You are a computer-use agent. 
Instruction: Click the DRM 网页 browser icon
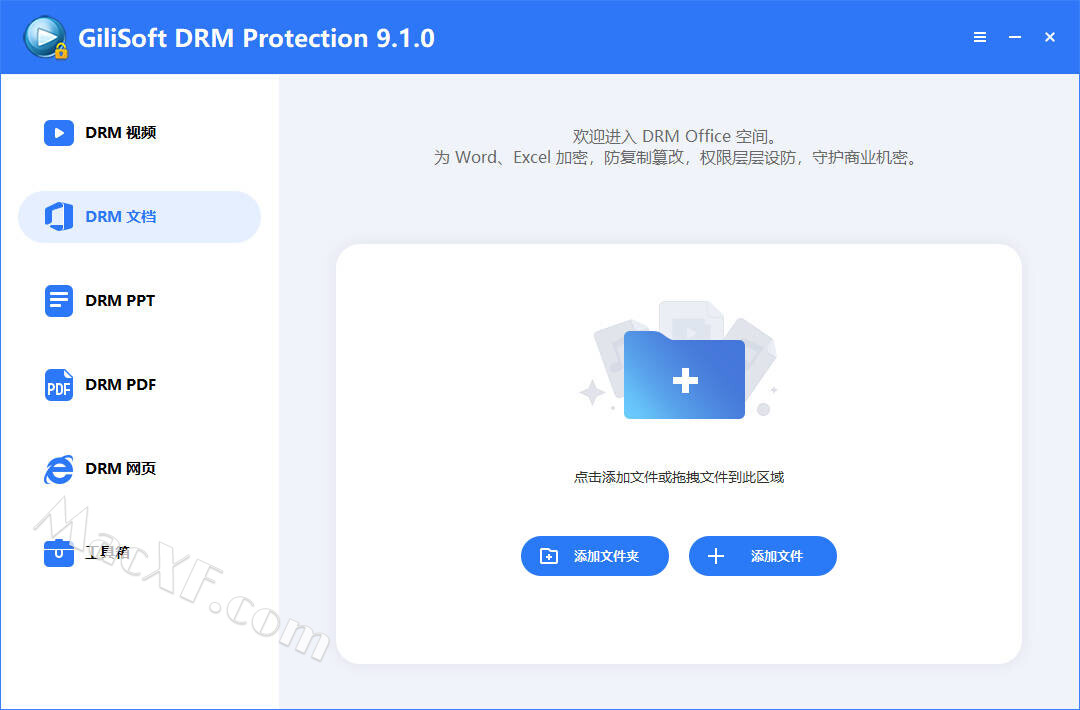coord(59,470)
